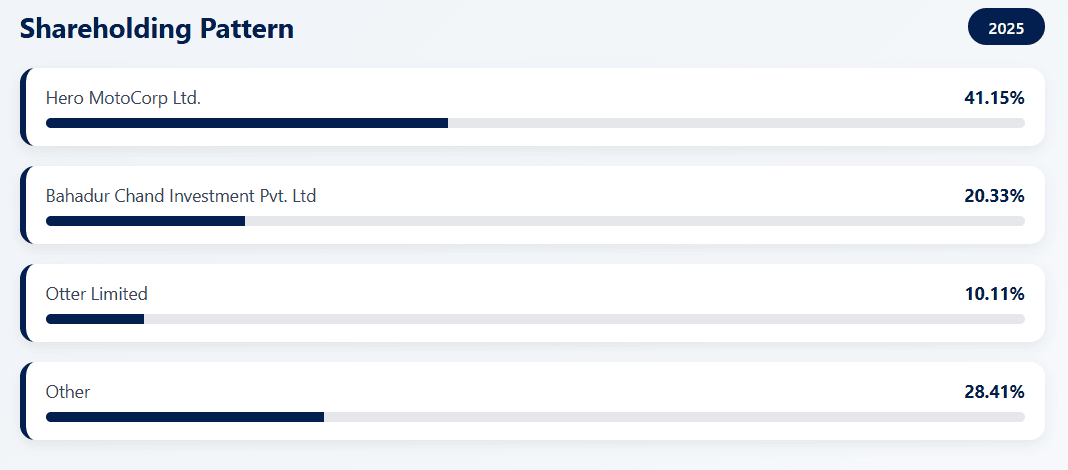Click left accent edge of Otter Limited card

coord(23,303)
